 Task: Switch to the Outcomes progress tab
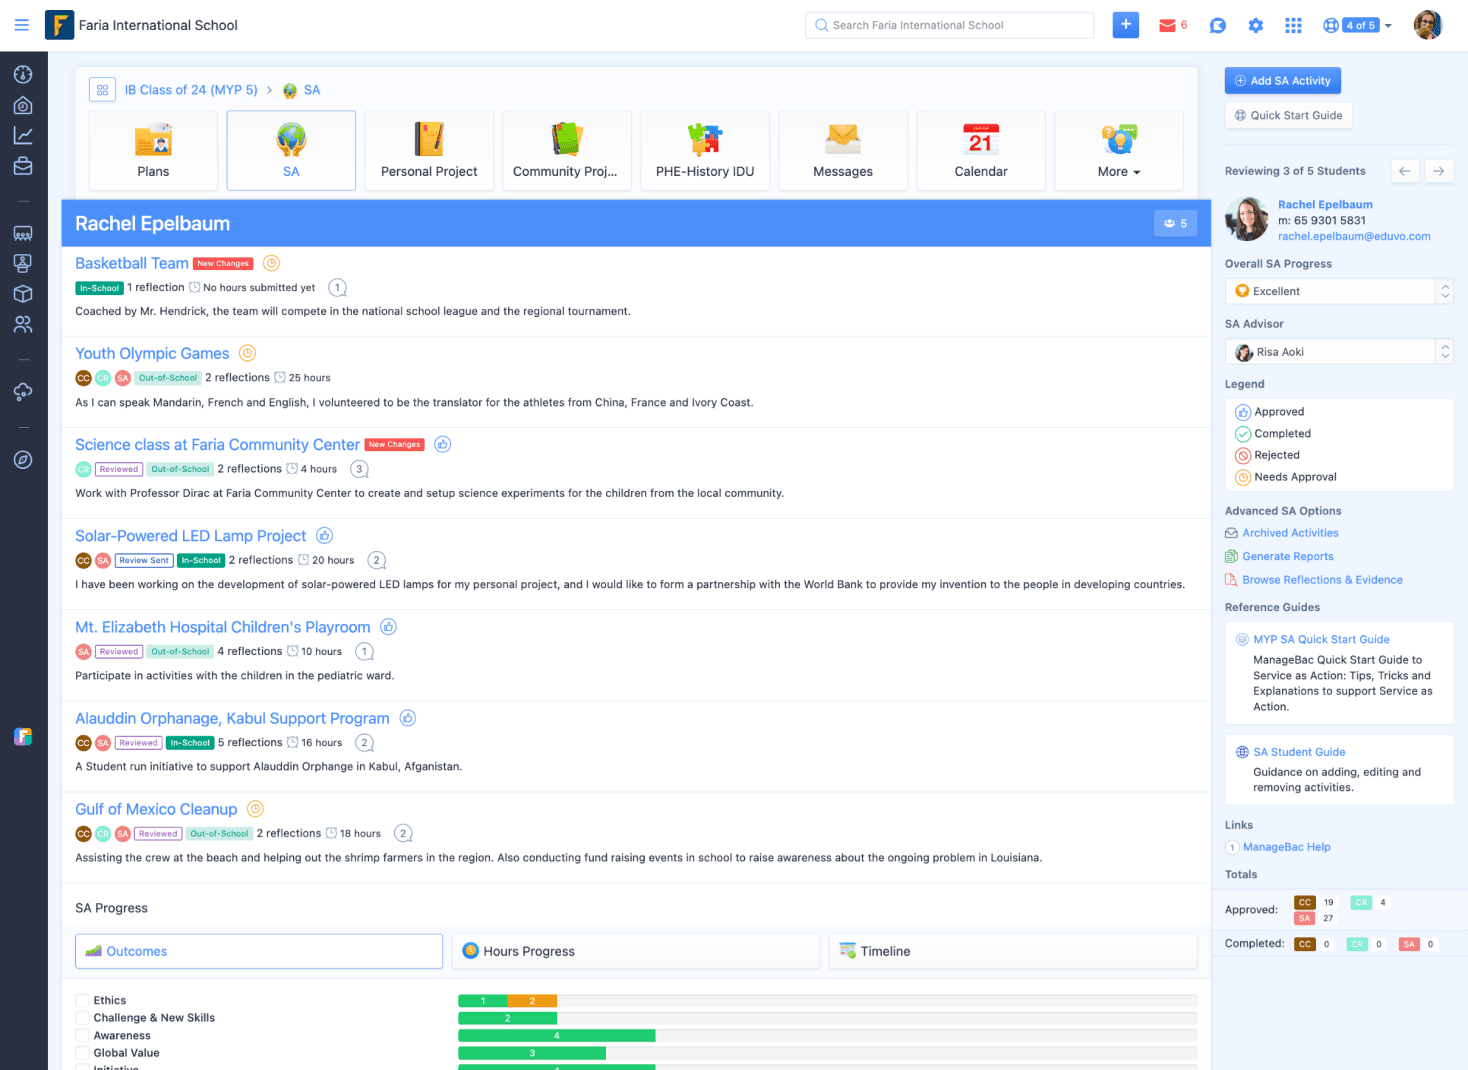tap(259, 951)
